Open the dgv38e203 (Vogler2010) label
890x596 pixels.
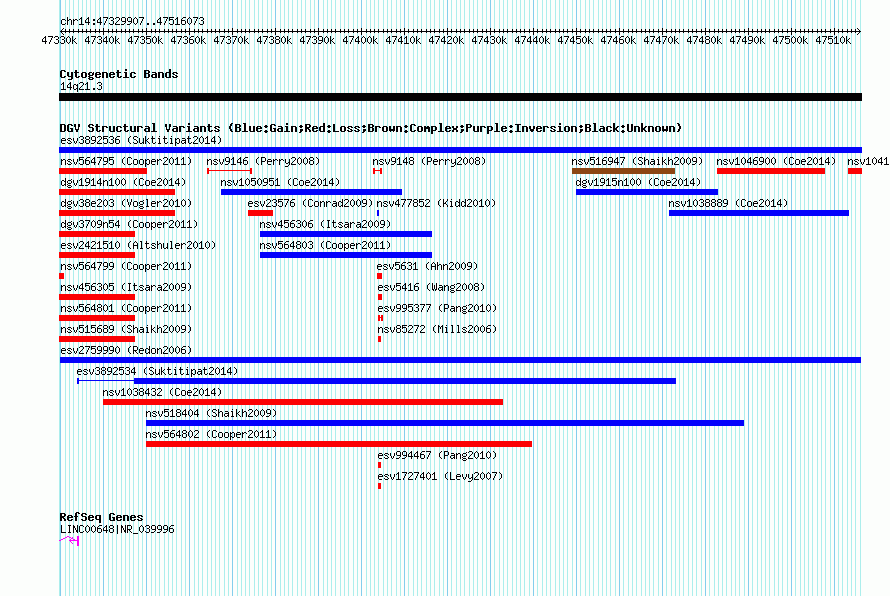tap(126, 203)
